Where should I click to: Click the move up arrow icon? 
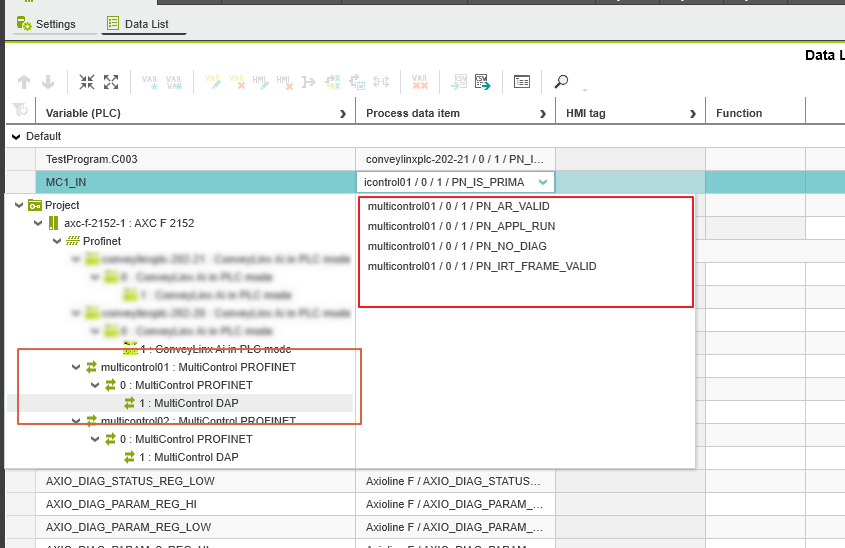[24, 83]
